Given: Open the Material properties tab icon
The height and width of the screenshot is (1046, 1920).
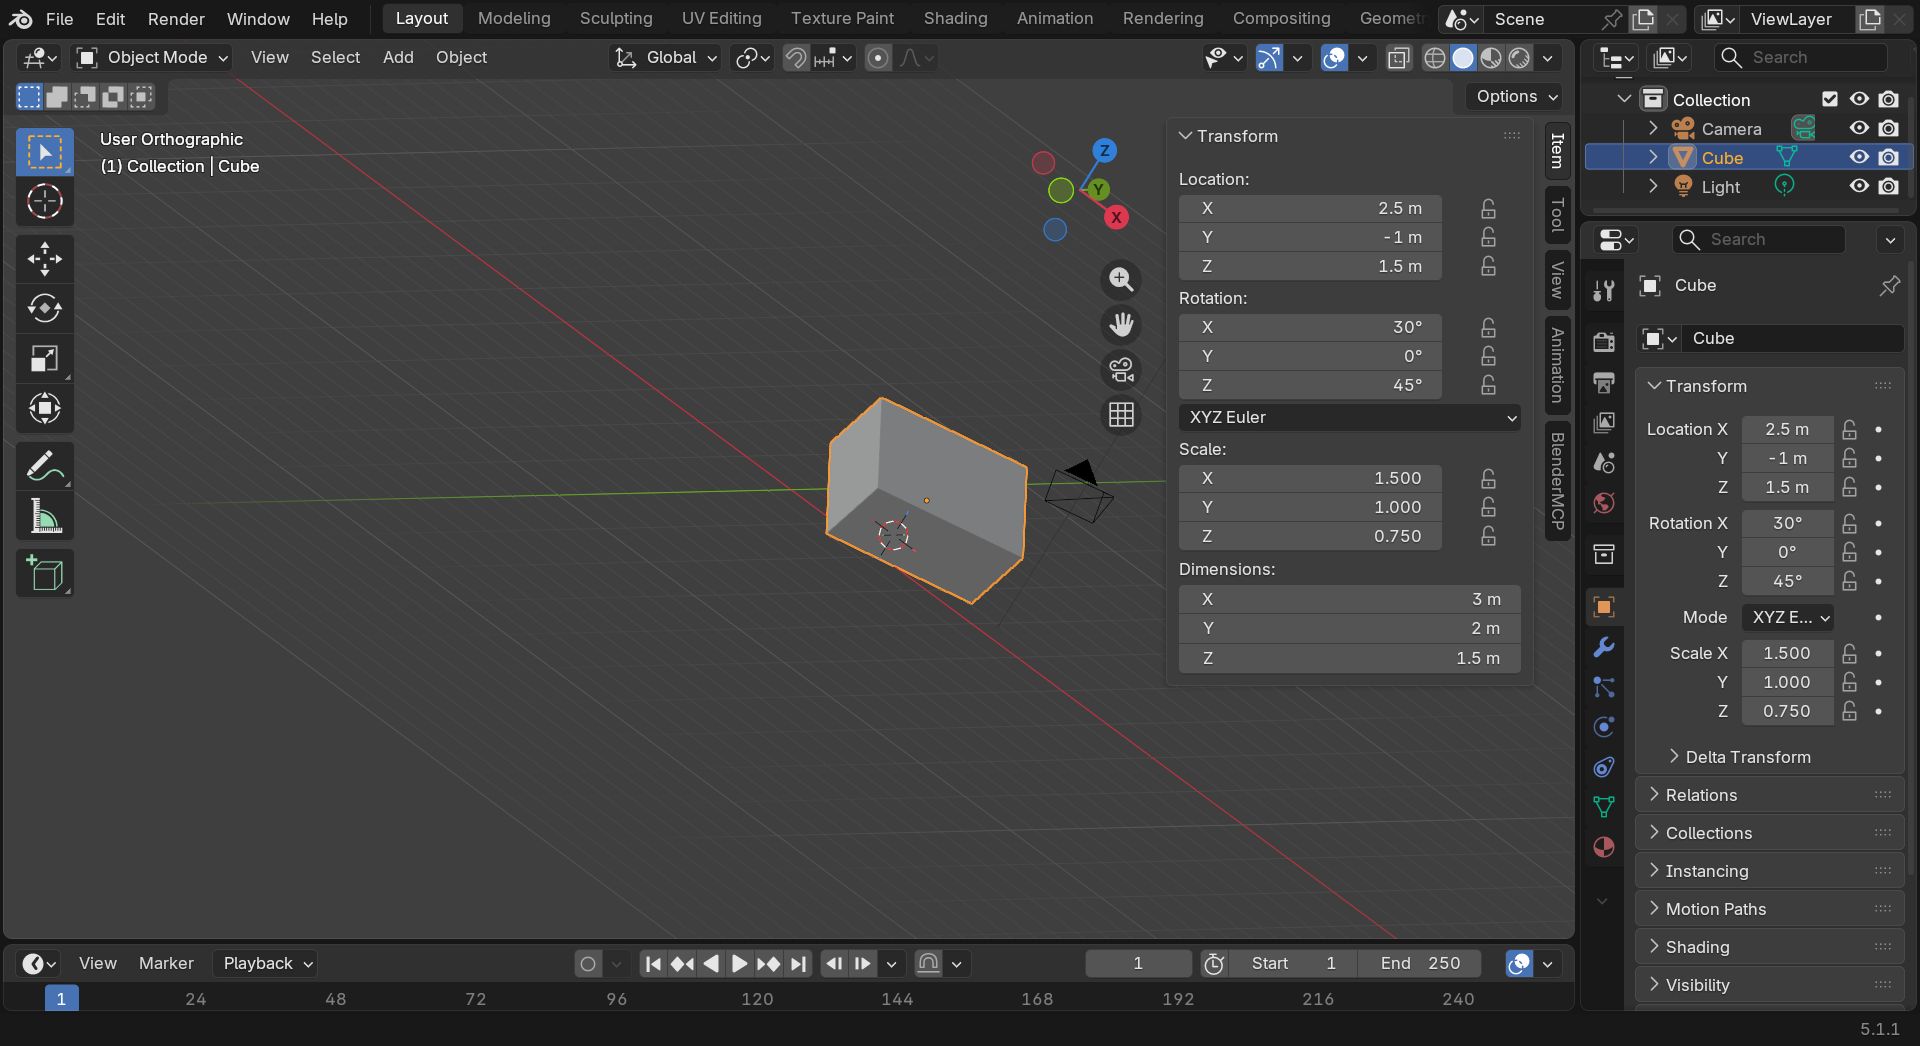Looking at the screenshot, I should click(x=1604, y=847).
